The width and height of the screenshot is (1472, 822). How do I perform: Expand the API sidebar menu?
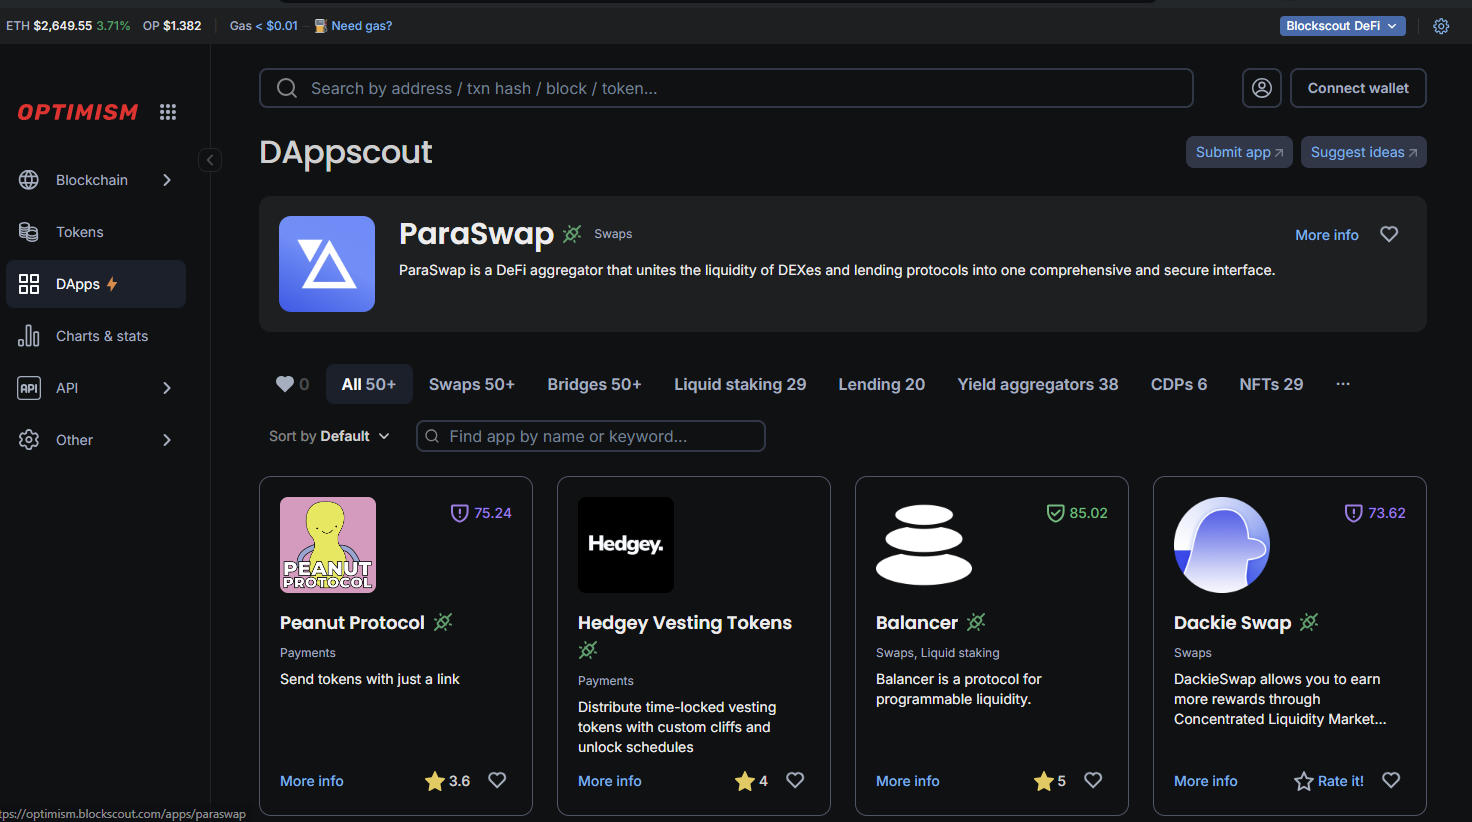pos(96,388)
